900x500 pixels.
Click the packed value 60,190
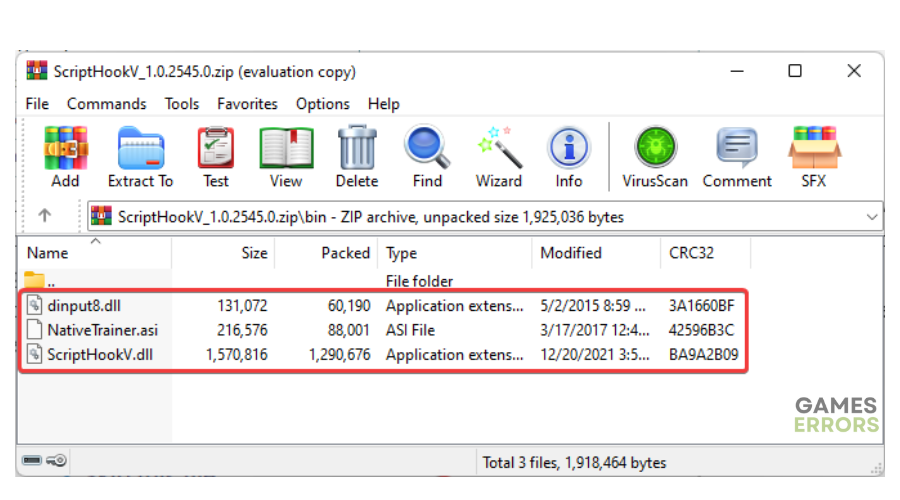tap(349, 305)
